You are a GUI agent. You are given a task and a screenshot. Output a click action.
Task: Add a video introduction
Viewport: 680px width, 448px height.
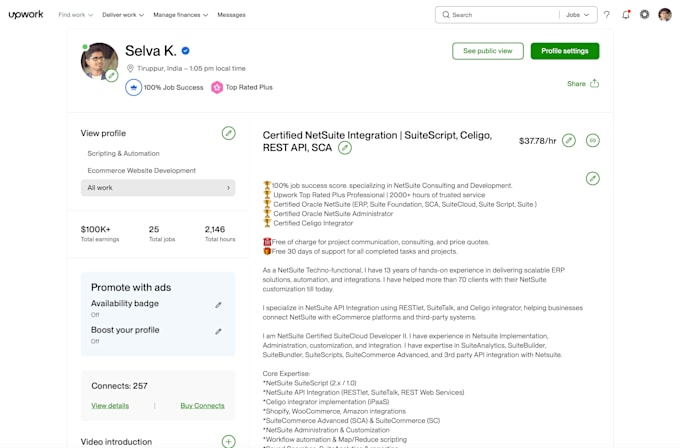pyautogui.click(x=229, y=441)
